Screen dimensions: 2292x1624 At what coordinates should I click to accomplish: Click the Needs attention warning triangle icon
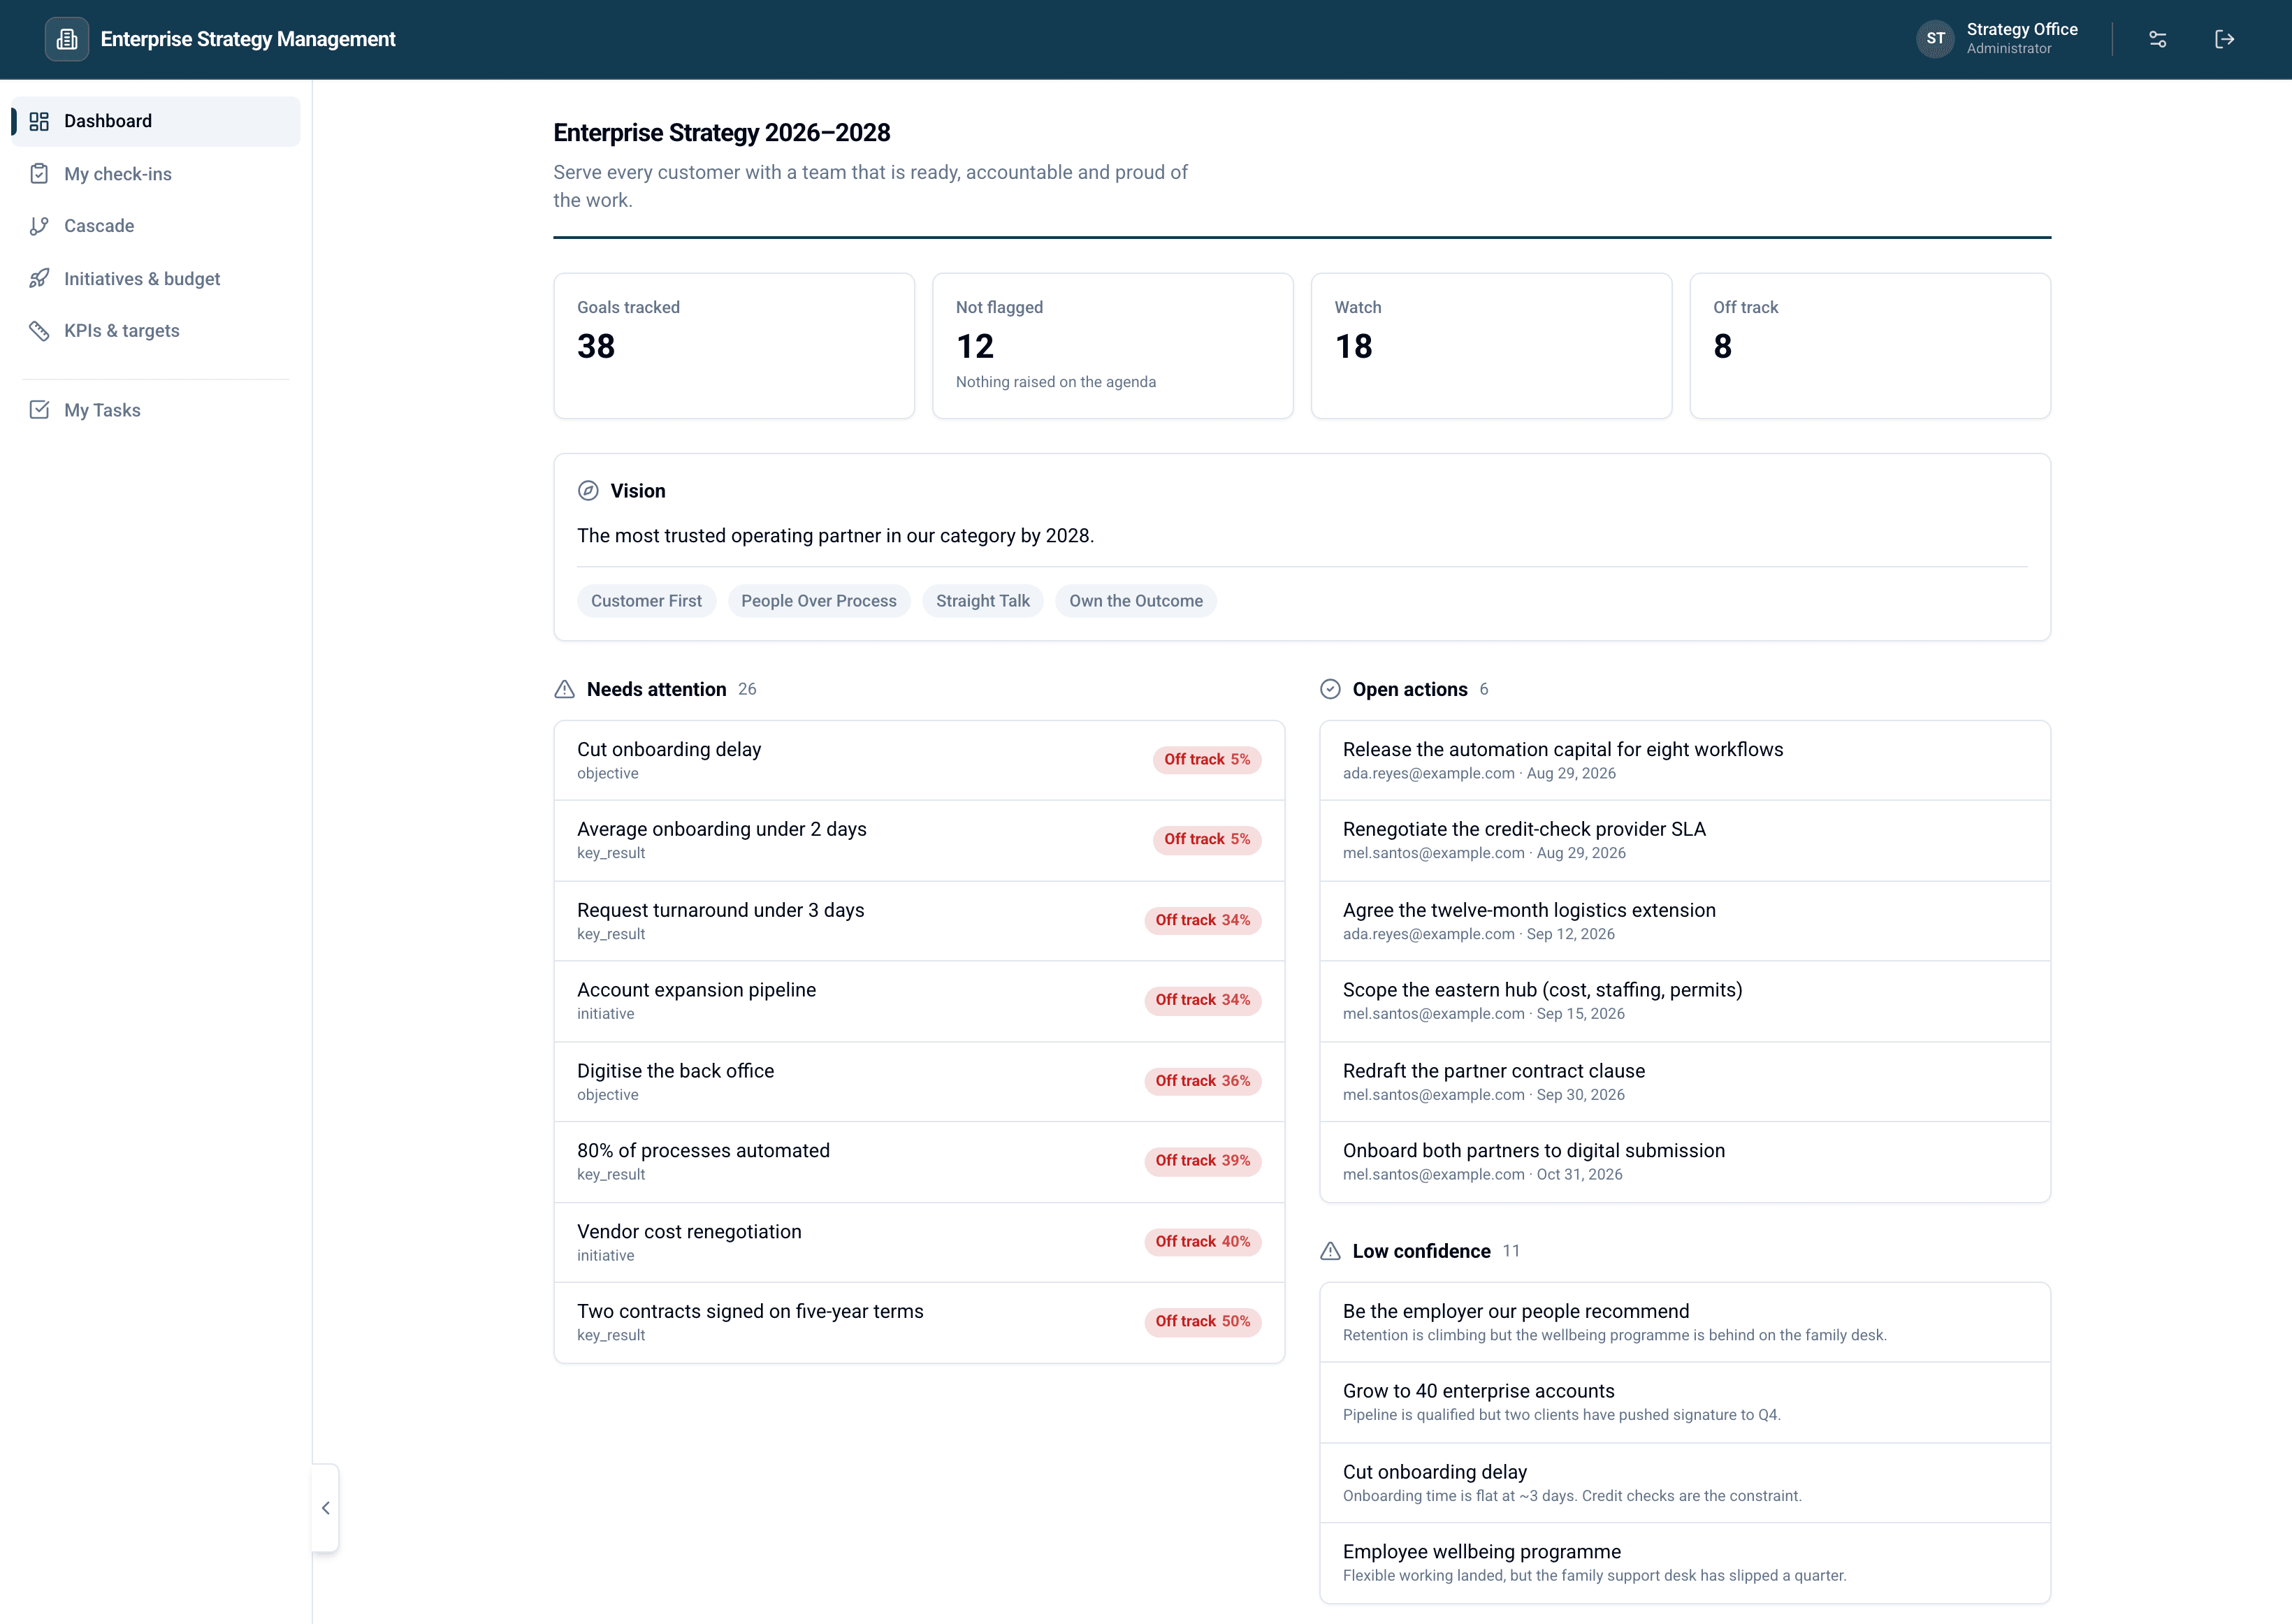(564, 689)
